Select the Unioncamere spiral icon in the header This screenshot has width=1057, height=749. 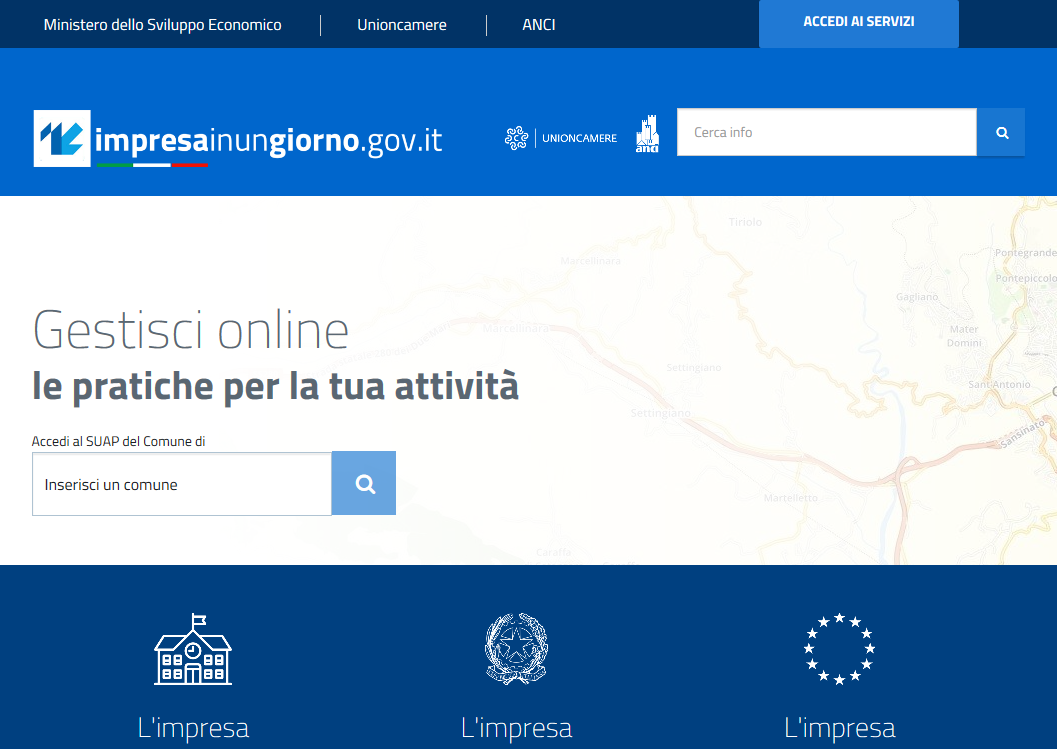[518, 137]
